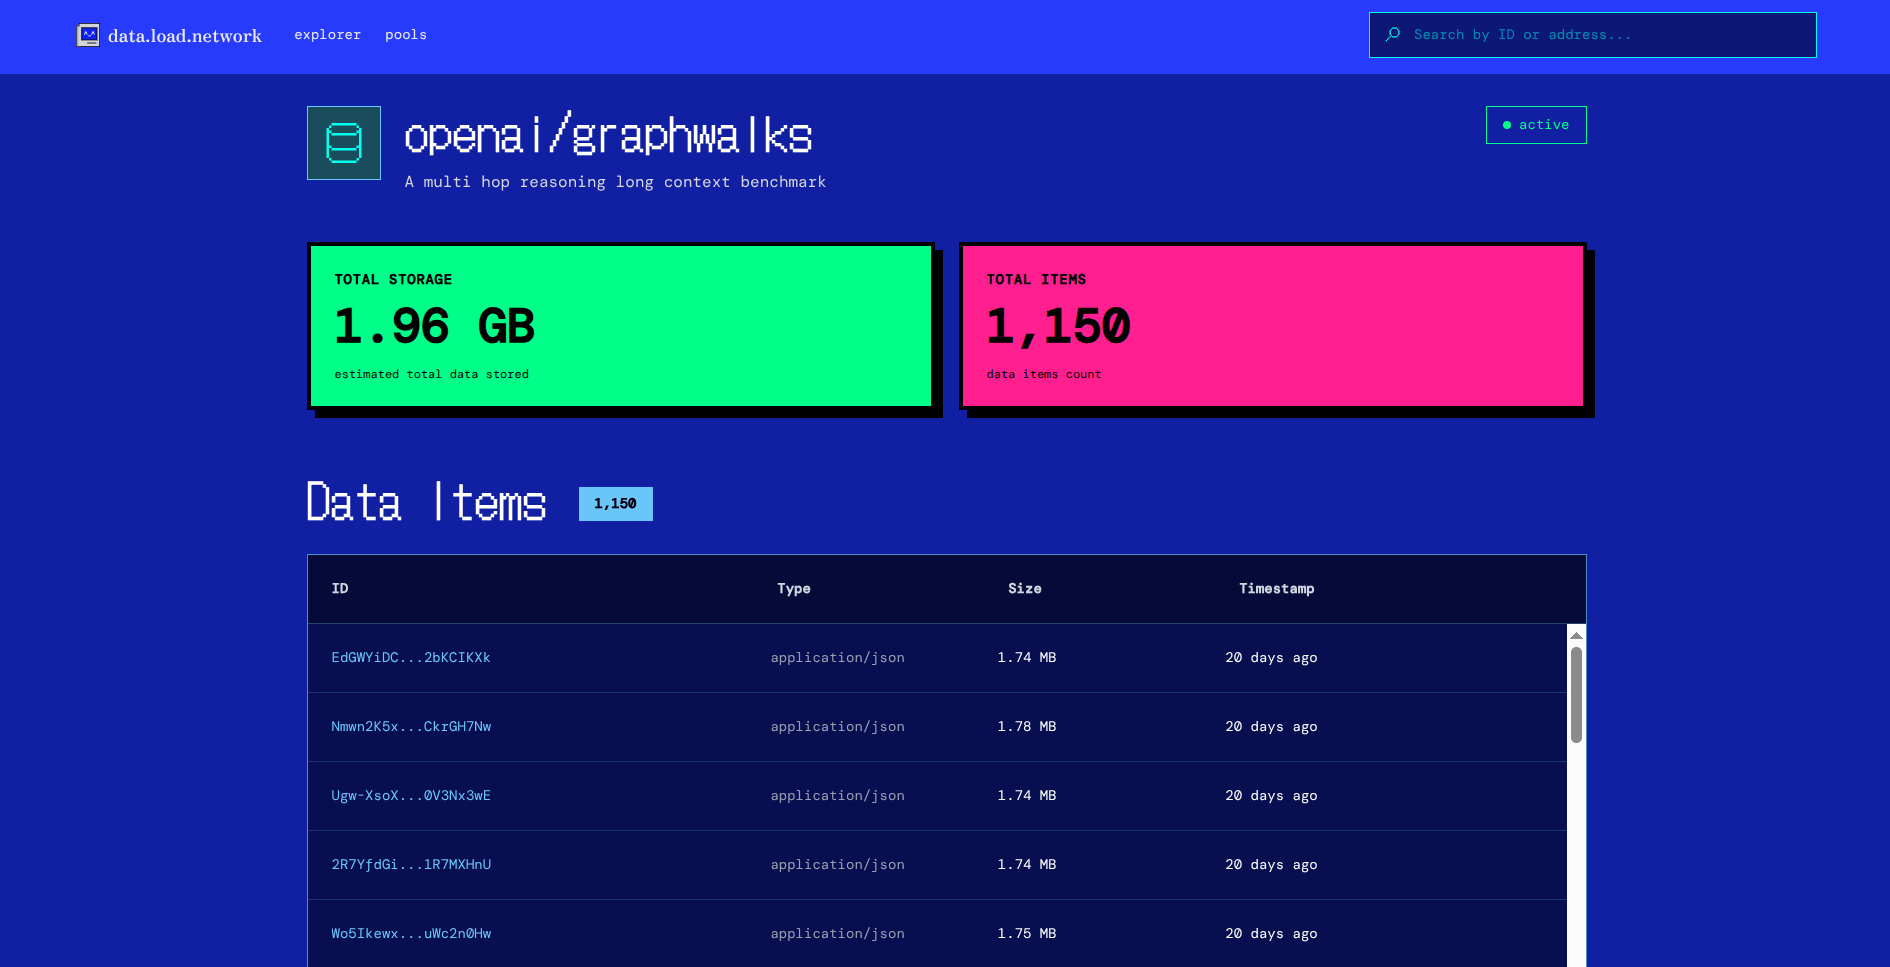Open data item EdGWYiDC...2bKCIKXk
Screen dimensions: 1890x967
411,658
